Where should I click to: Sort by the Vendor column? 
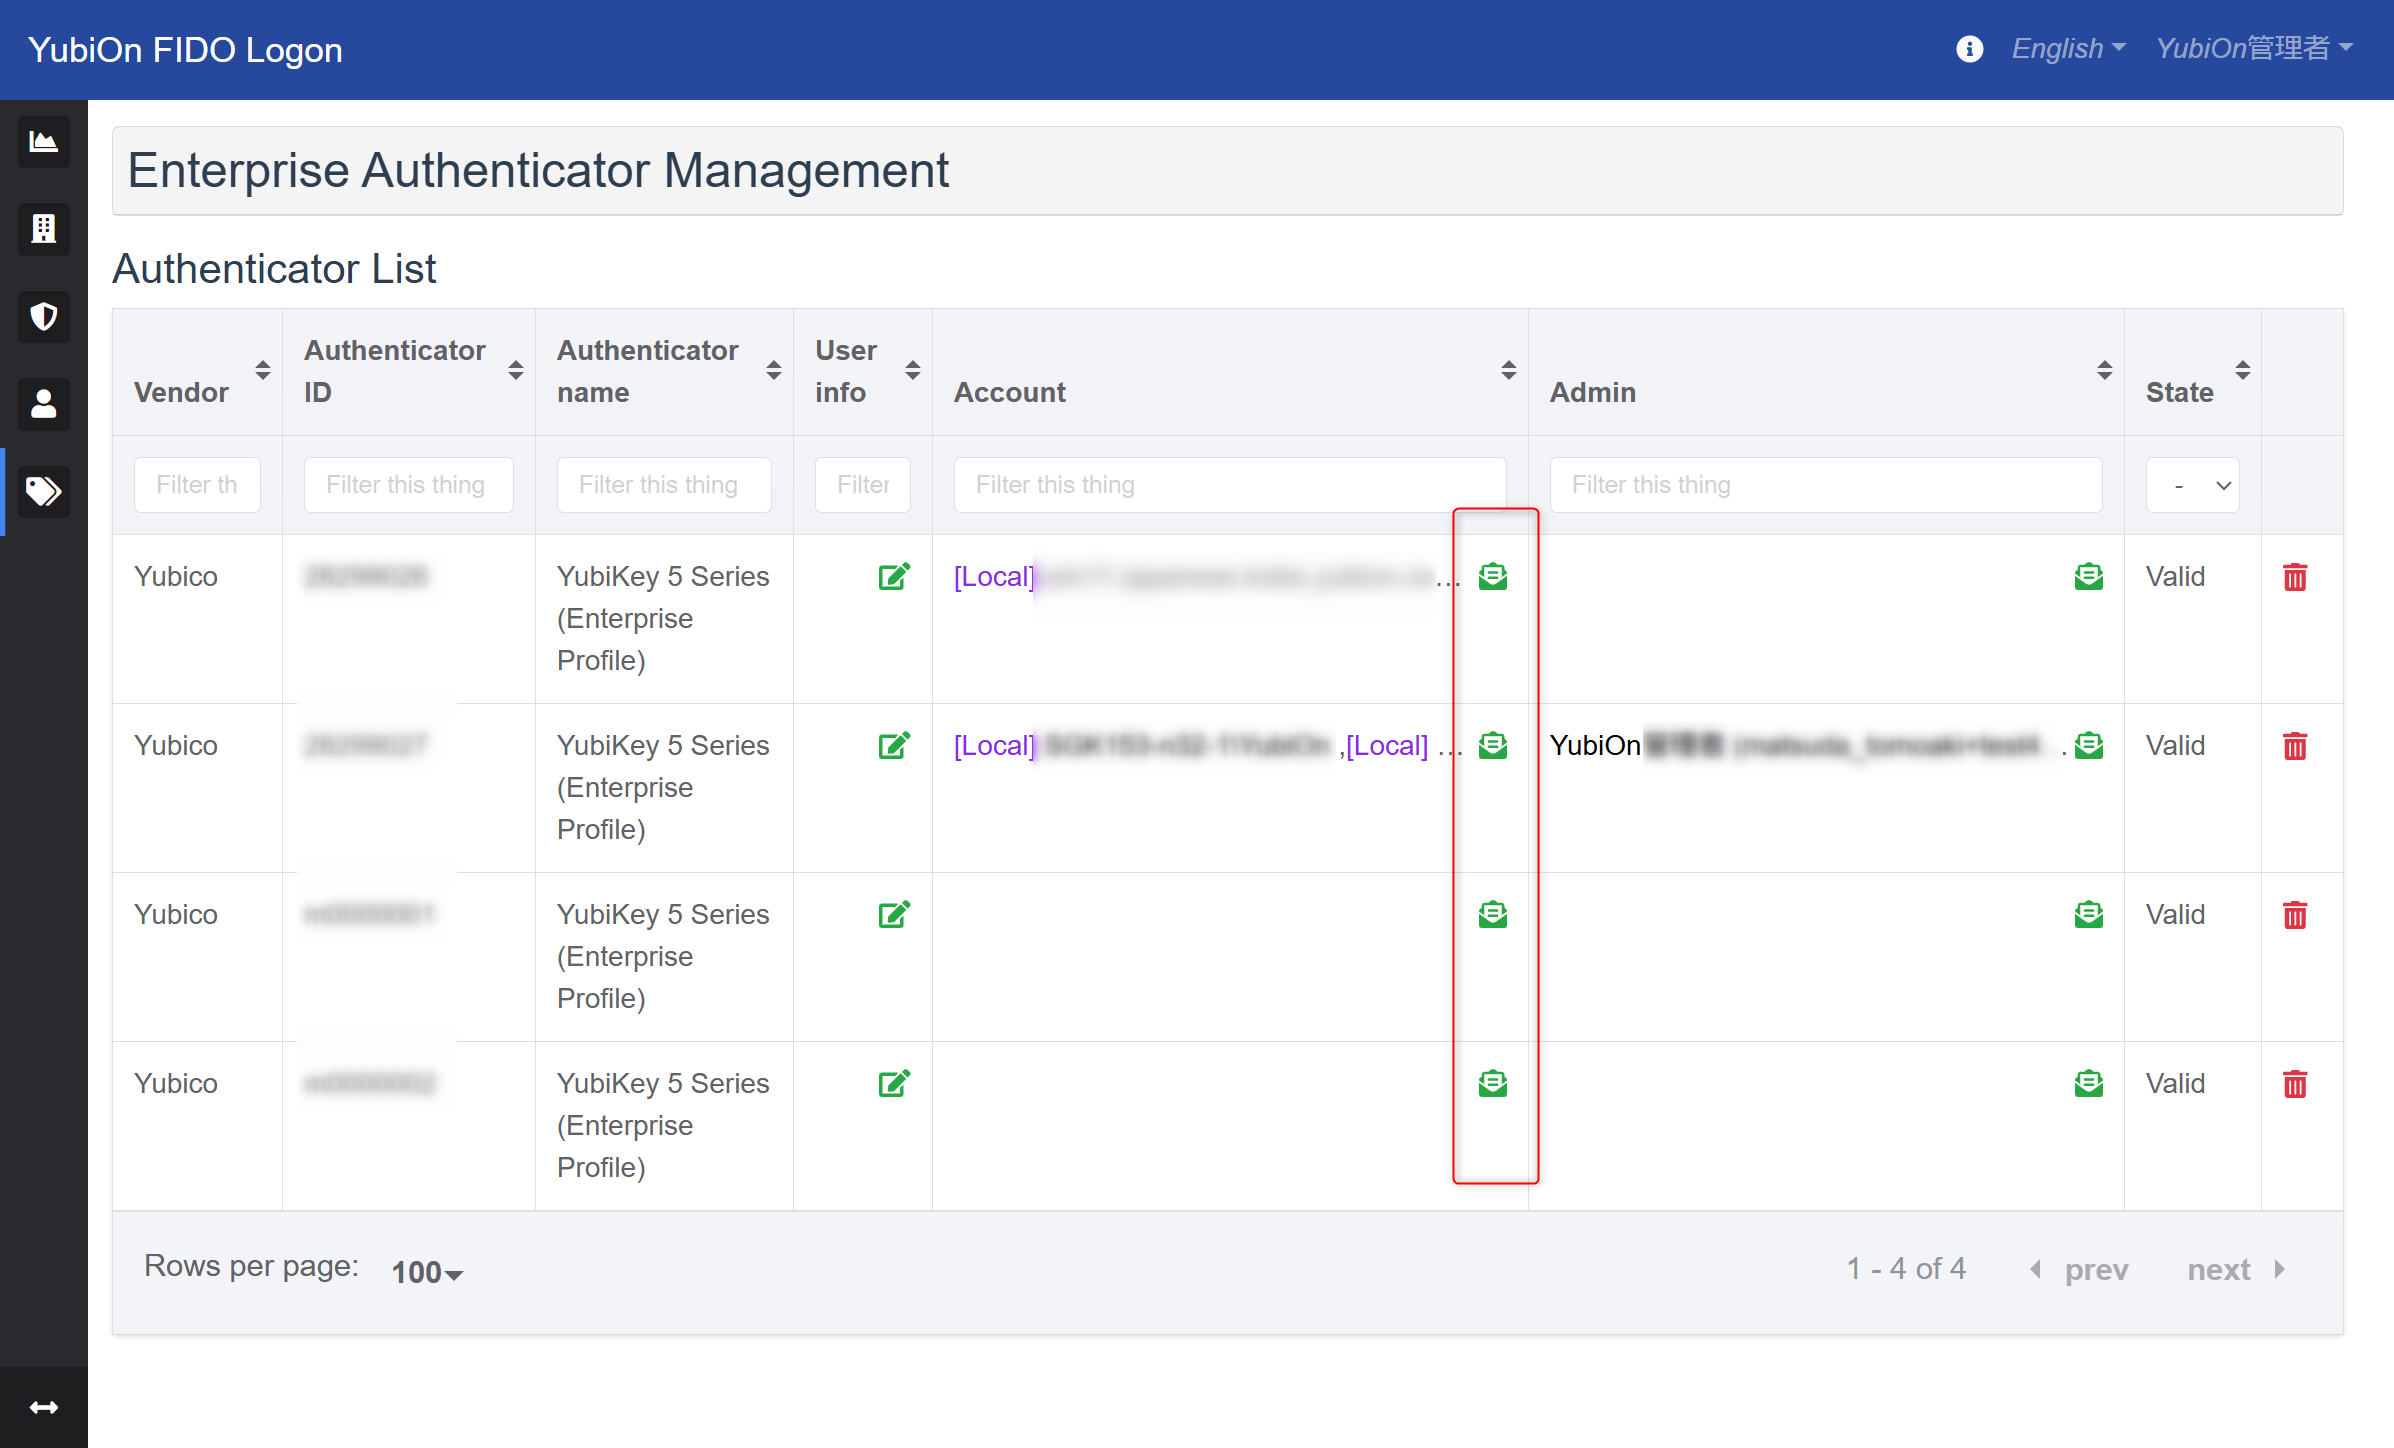263,370
